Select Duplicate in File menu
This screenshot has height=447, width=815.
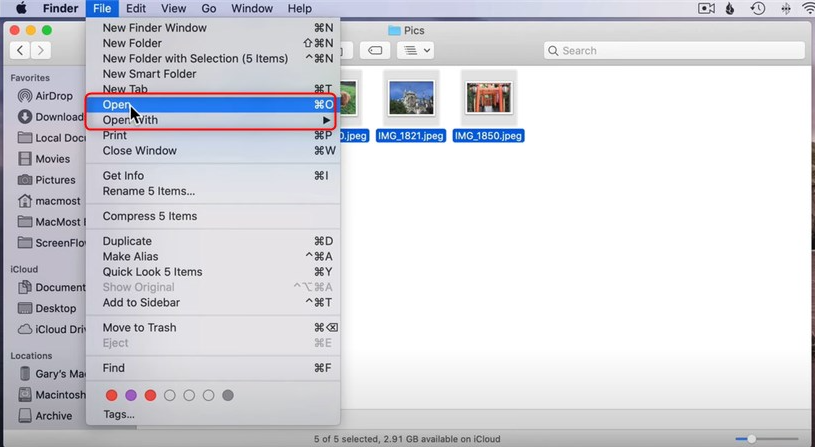(x=213, y=241)
